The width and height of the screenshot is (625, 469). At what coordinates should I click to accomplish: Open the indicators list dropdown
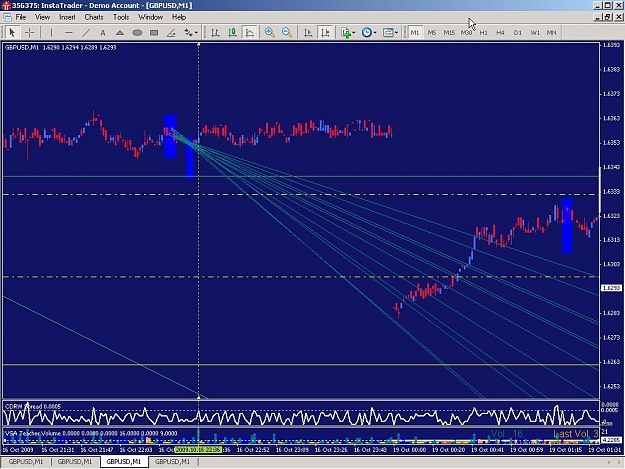348,33
